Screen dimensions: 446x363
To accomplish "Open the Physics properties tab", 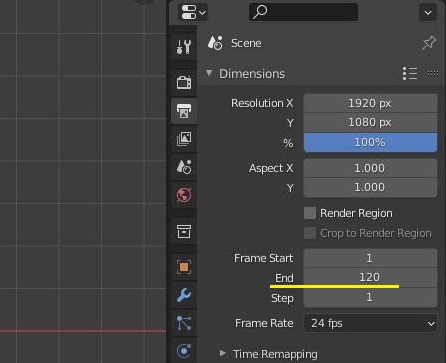I will click(x=184, y=351).
